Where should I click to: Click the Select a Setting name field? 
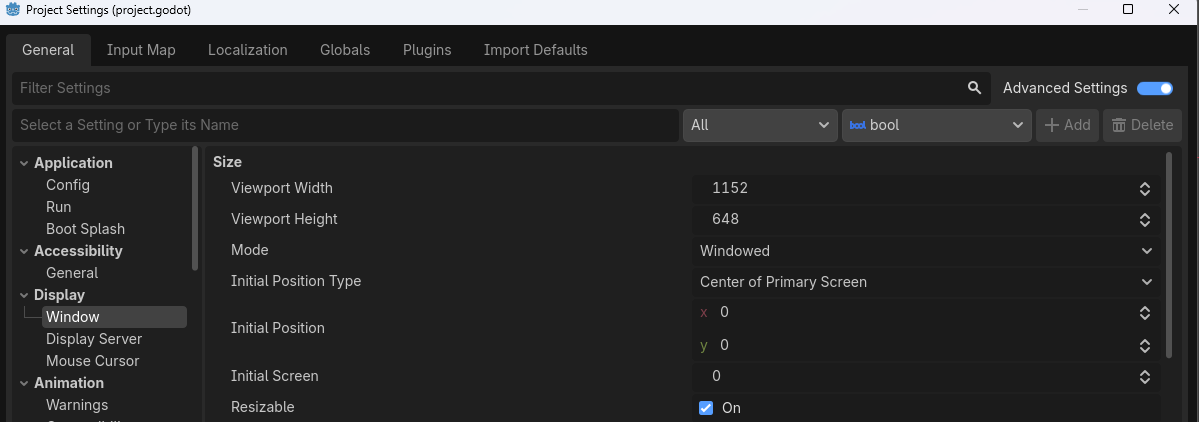click(345, 125)
